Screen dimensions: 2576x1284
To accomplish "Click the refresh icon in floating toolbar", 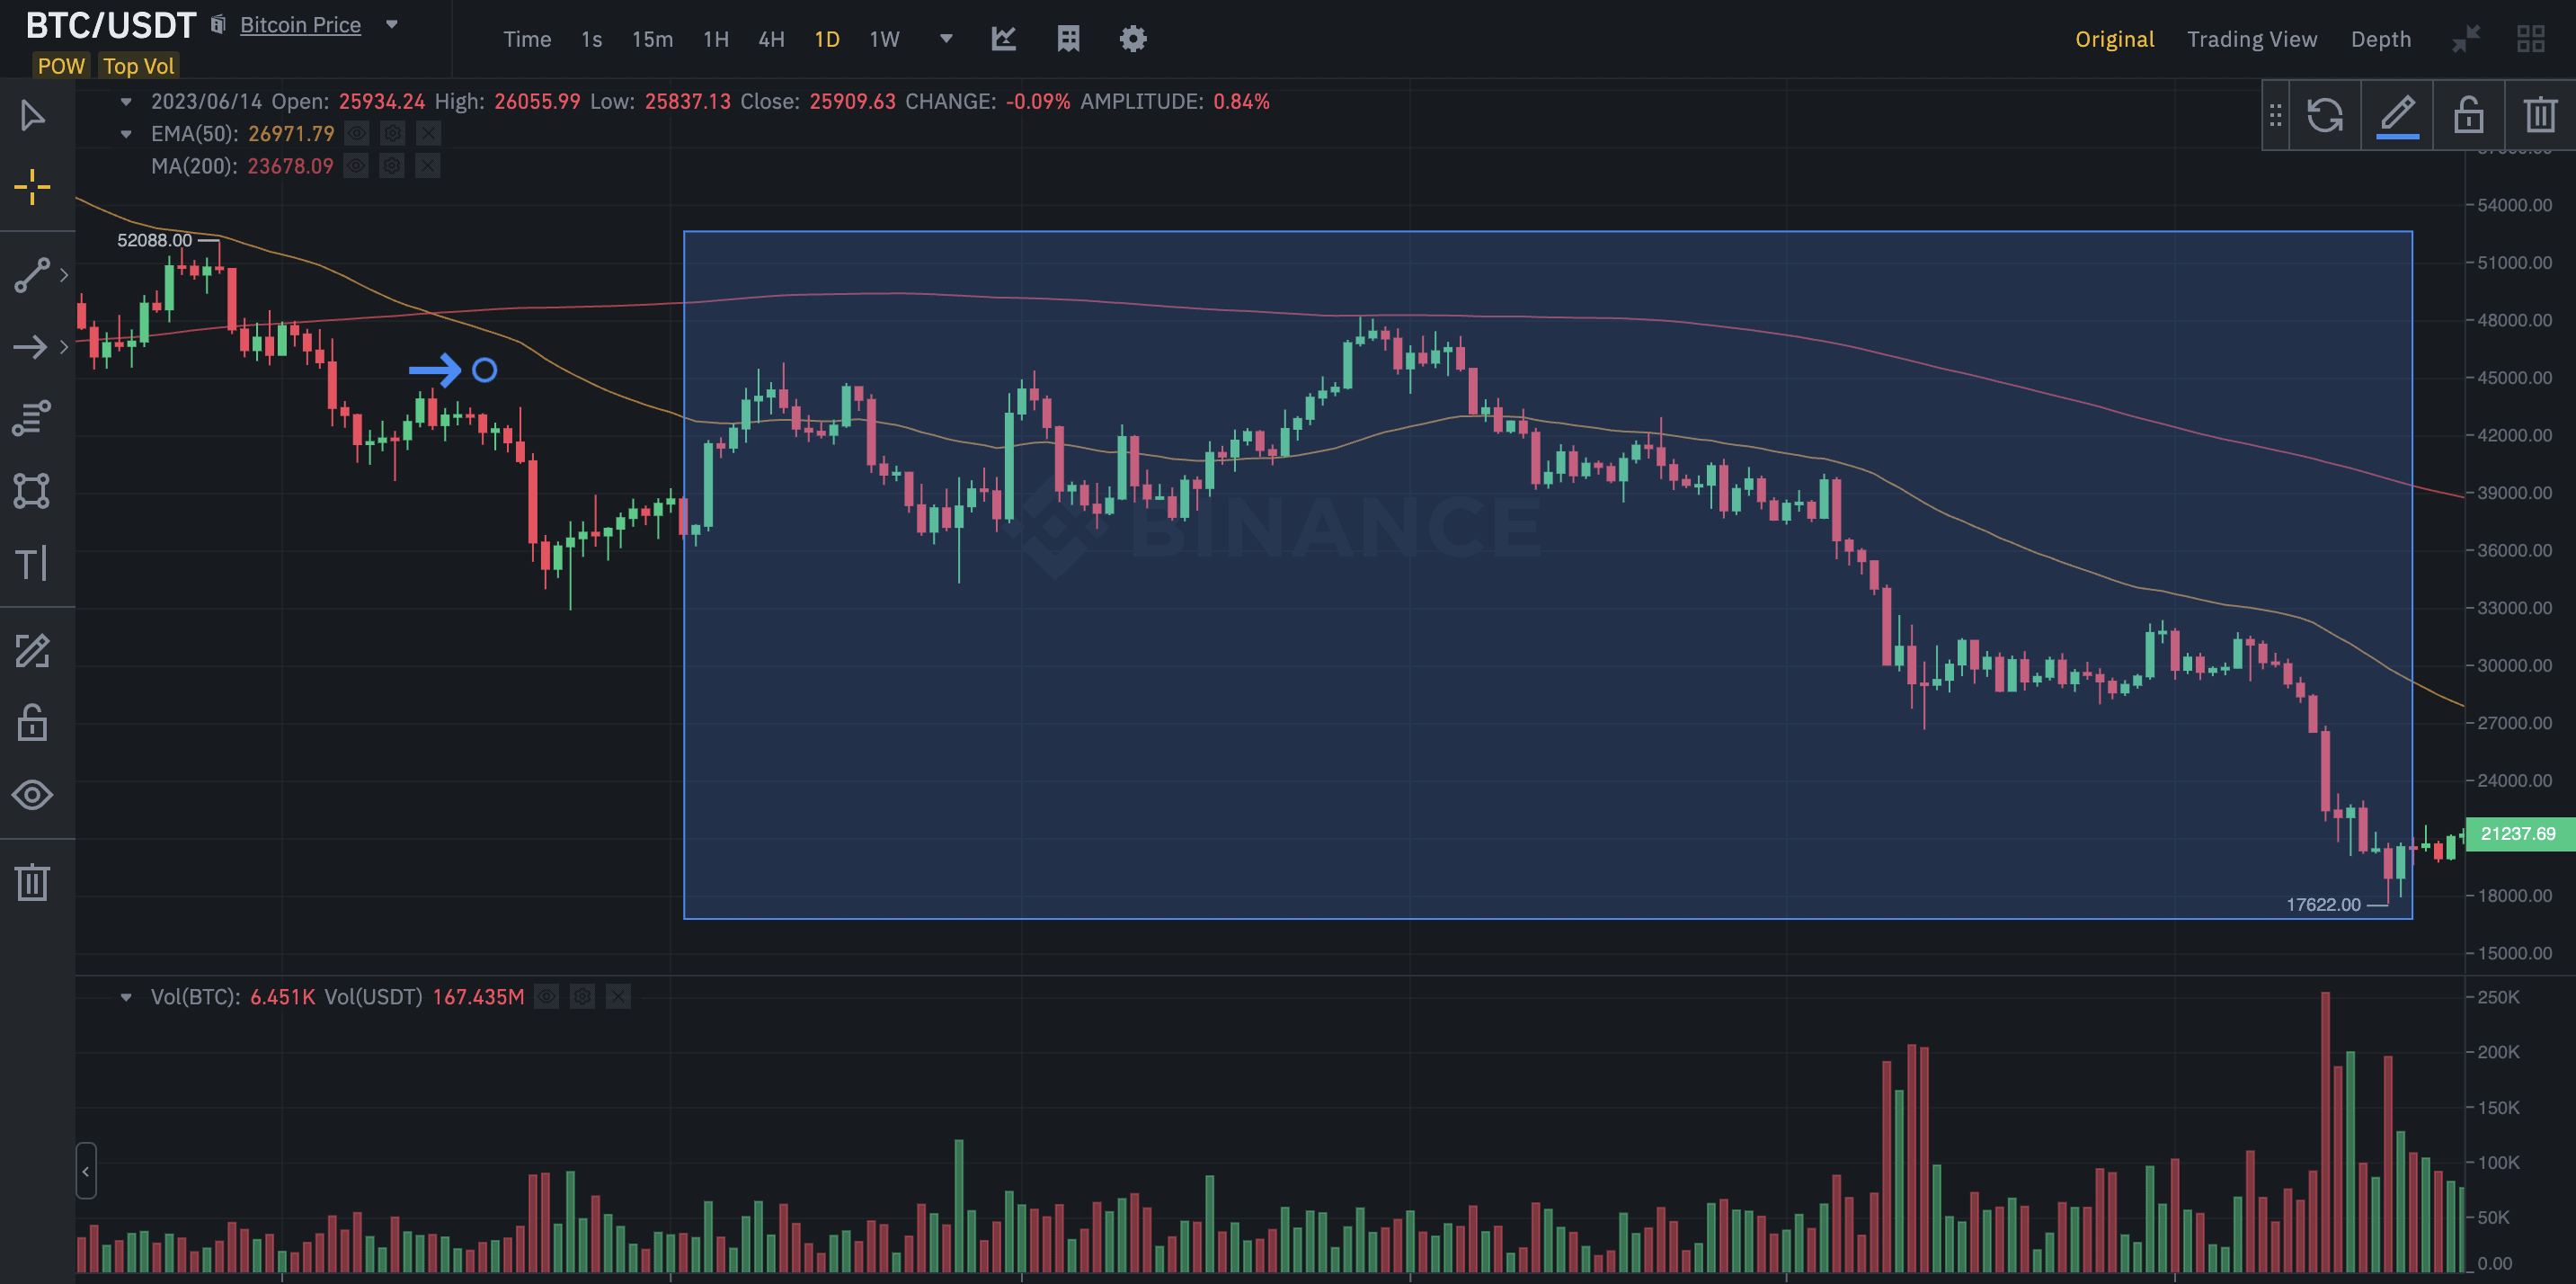I will tap(2324, 115).
